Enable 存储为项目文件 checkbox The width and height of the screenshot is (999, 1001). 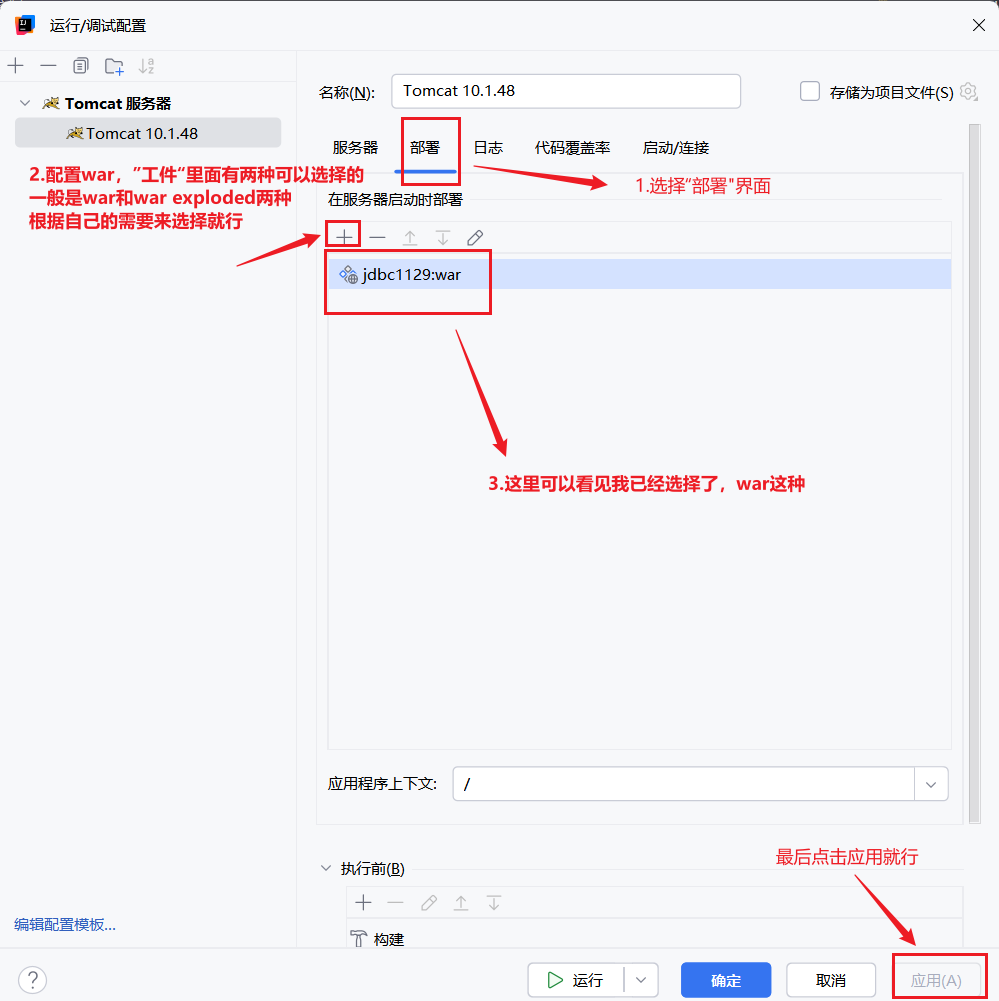pos(810,91)
